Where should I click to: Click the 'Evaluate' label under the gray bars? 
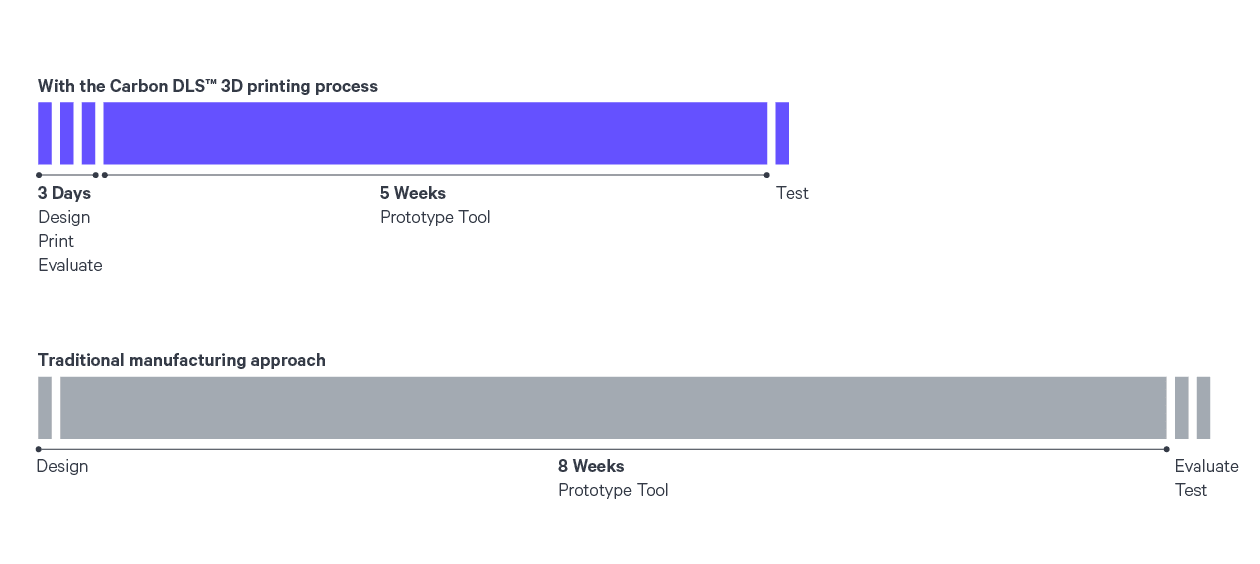point(1206,466)
